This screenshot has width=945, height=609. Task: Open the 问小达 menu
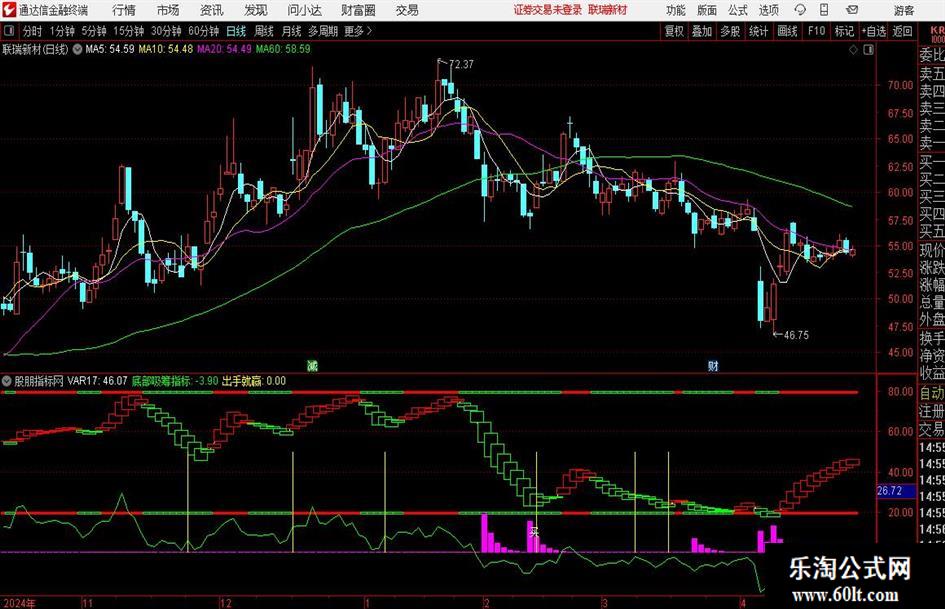pos(304,10)
